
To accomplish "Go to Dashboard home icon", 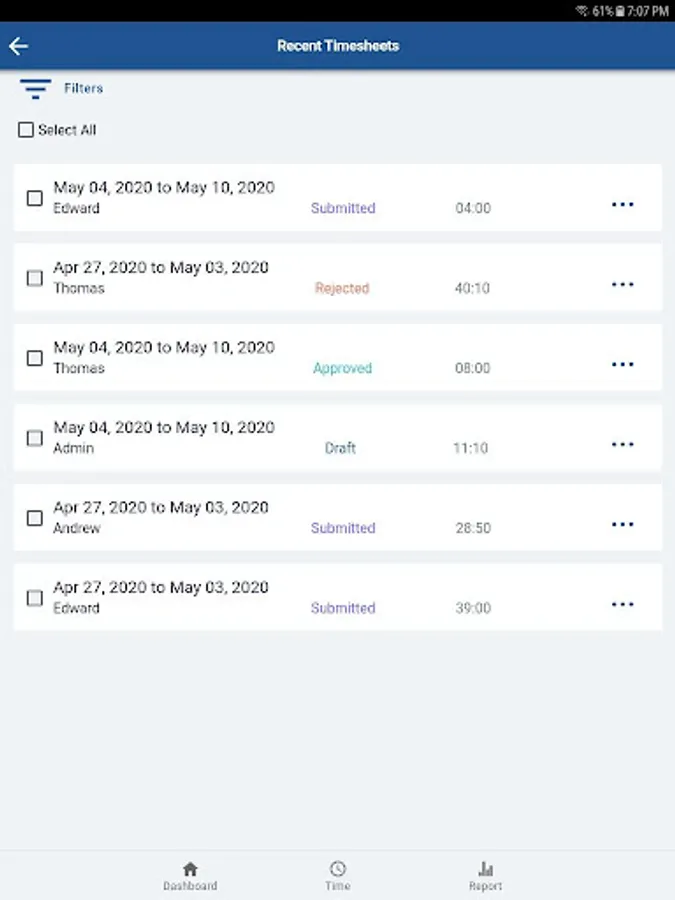I will [190, 869].
